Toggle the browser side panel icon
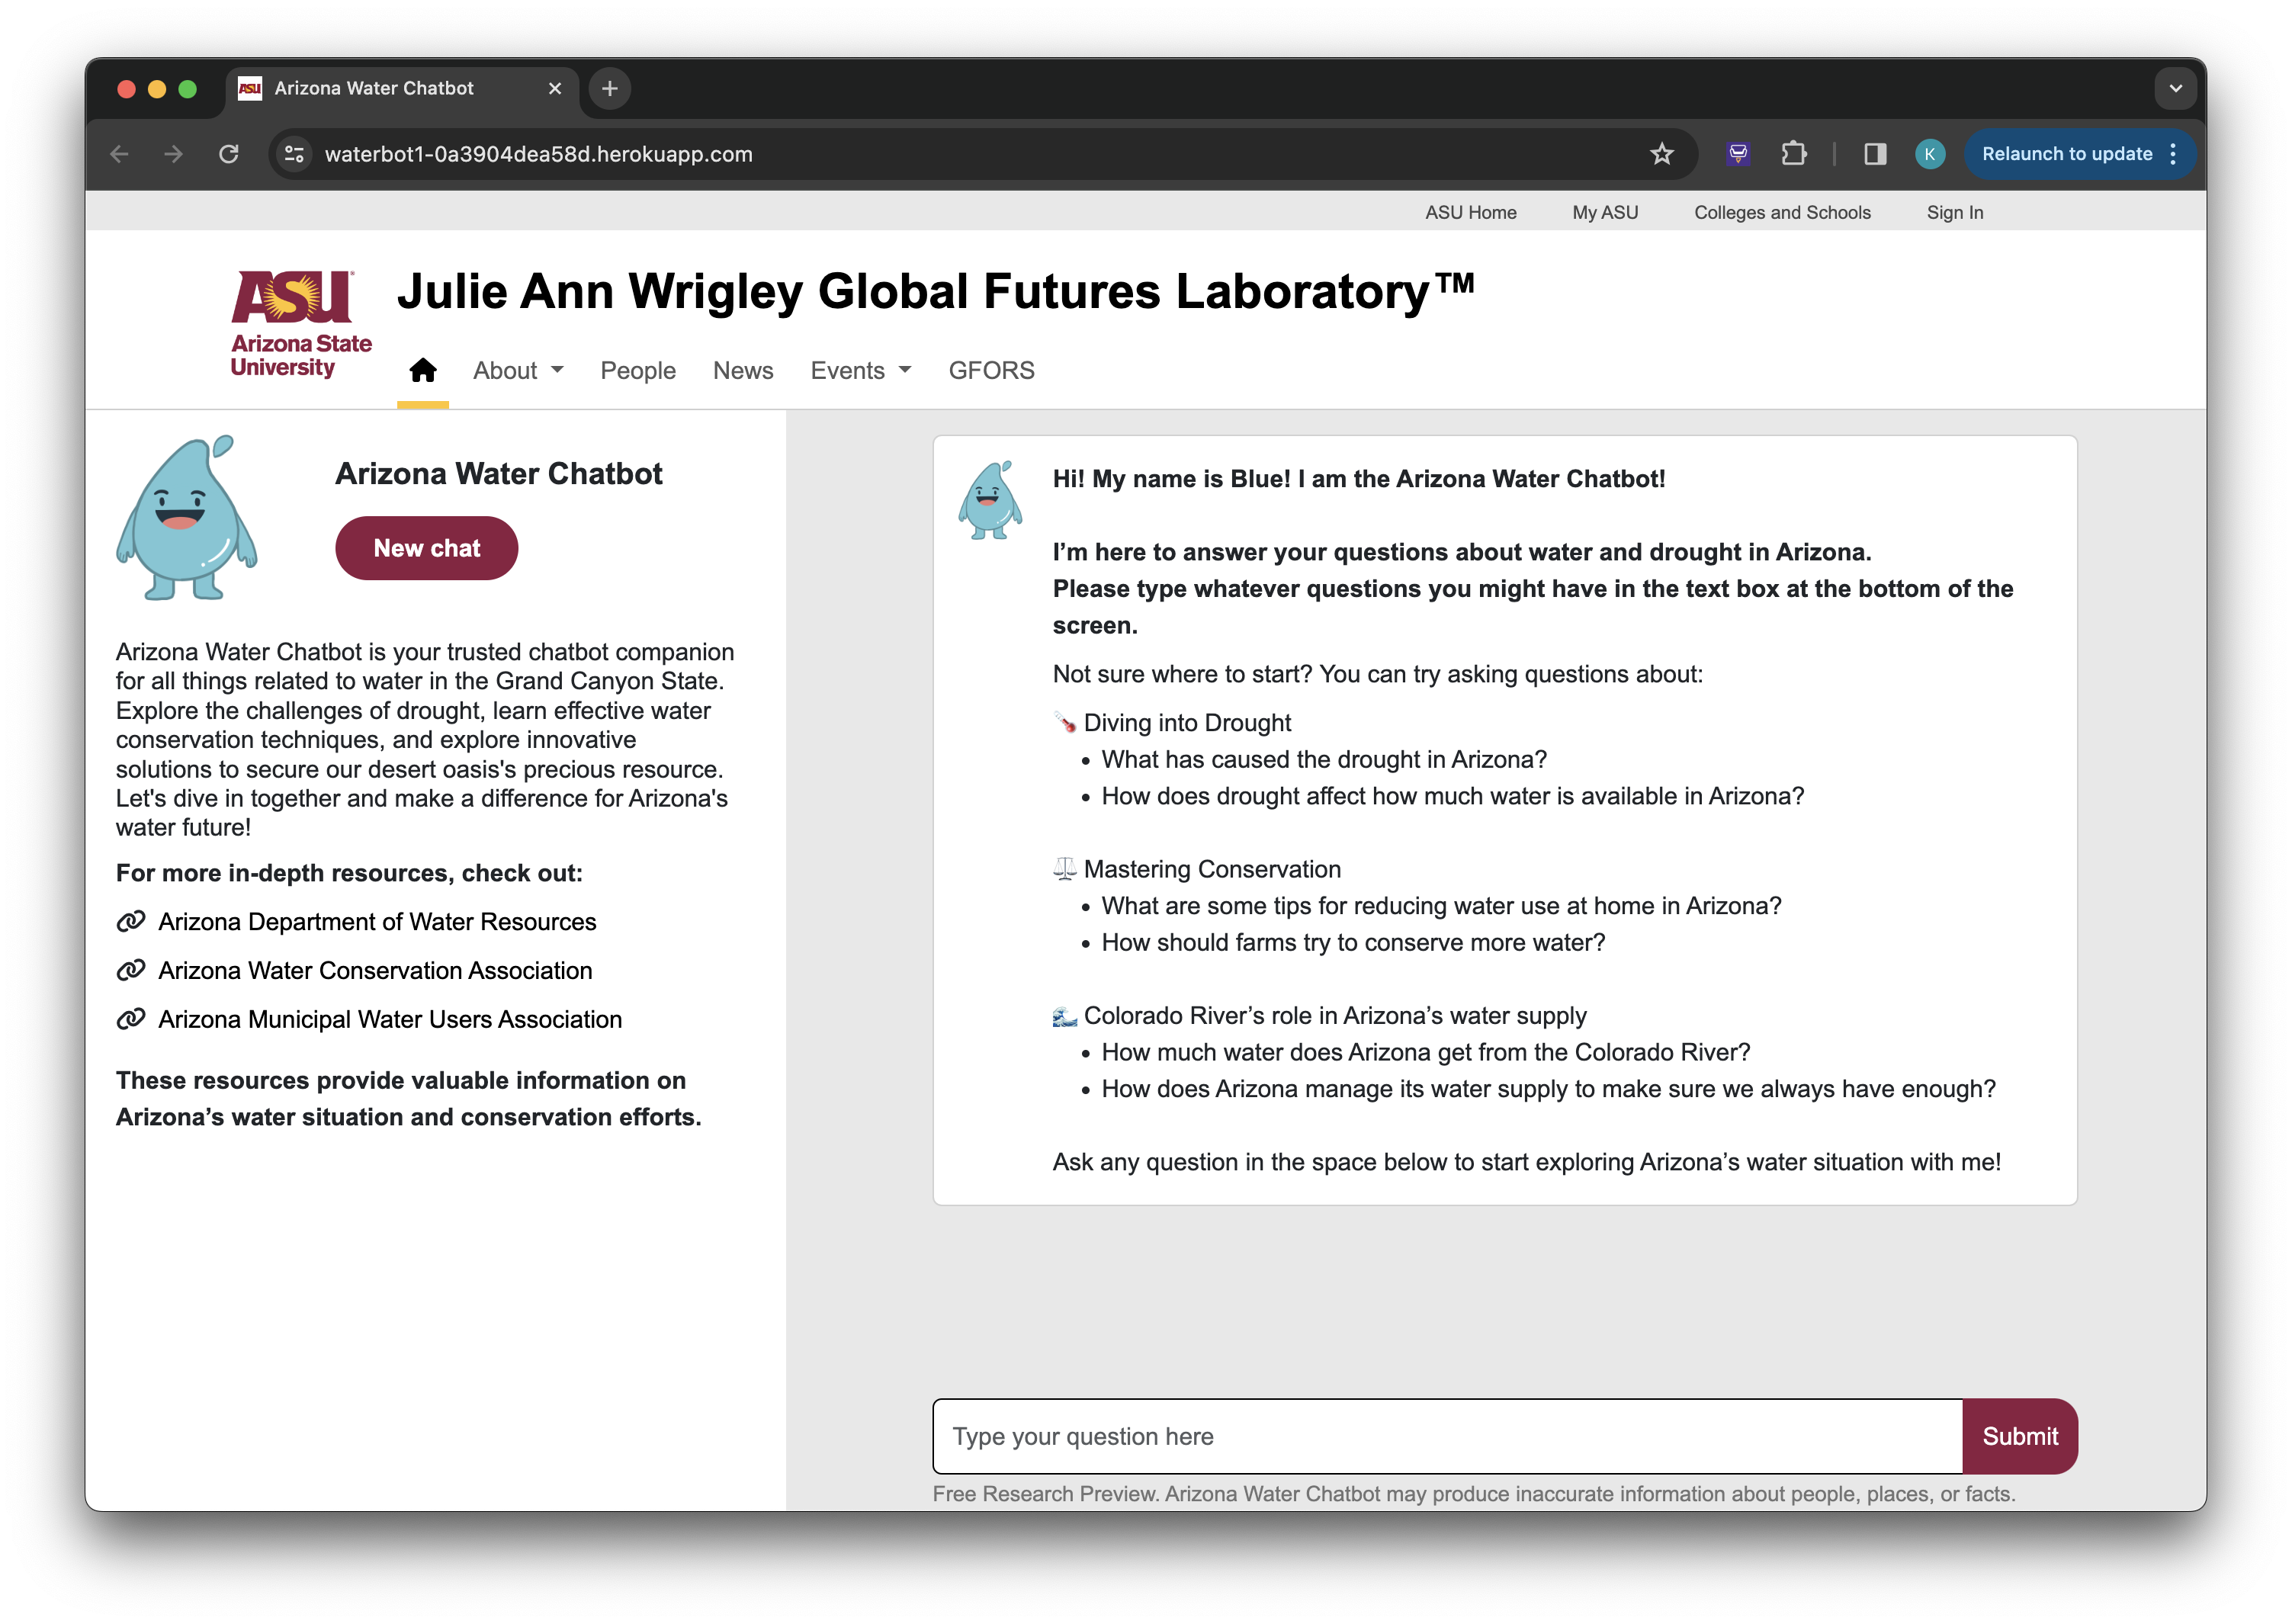This screenshot has height=1624, width=2292. 1874,154
